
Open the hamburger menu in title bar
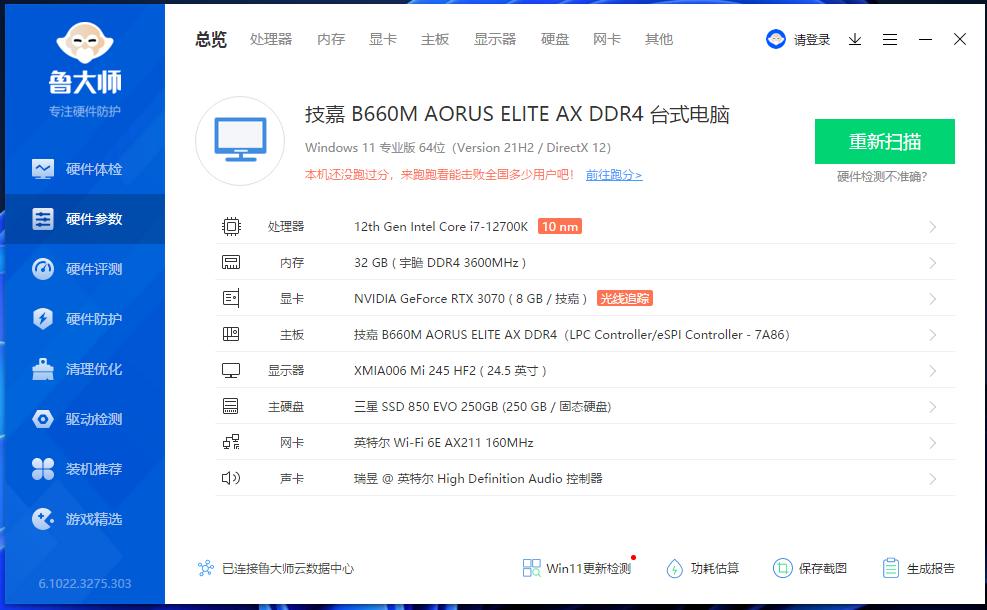(x=890, y=40)
